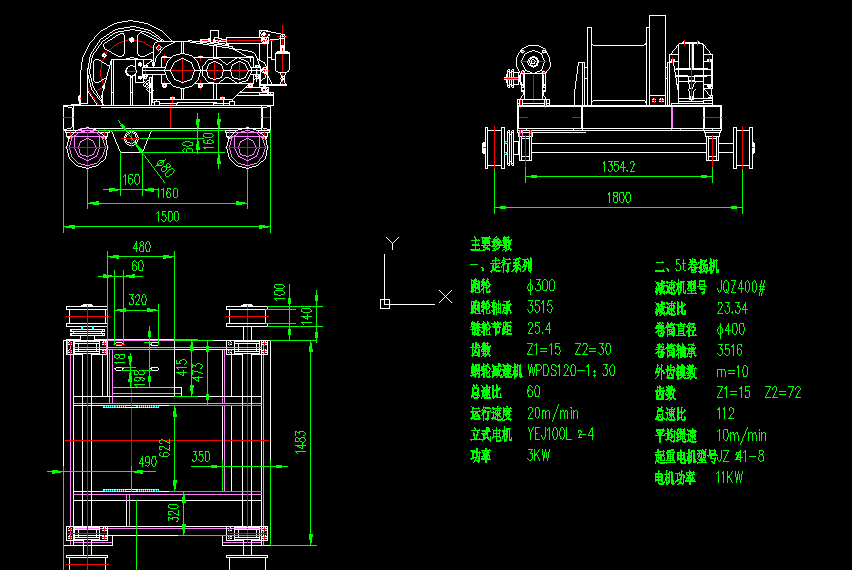Click the φ400 drum diameter value
Screen dimensions: 852x570
[731, 329]
